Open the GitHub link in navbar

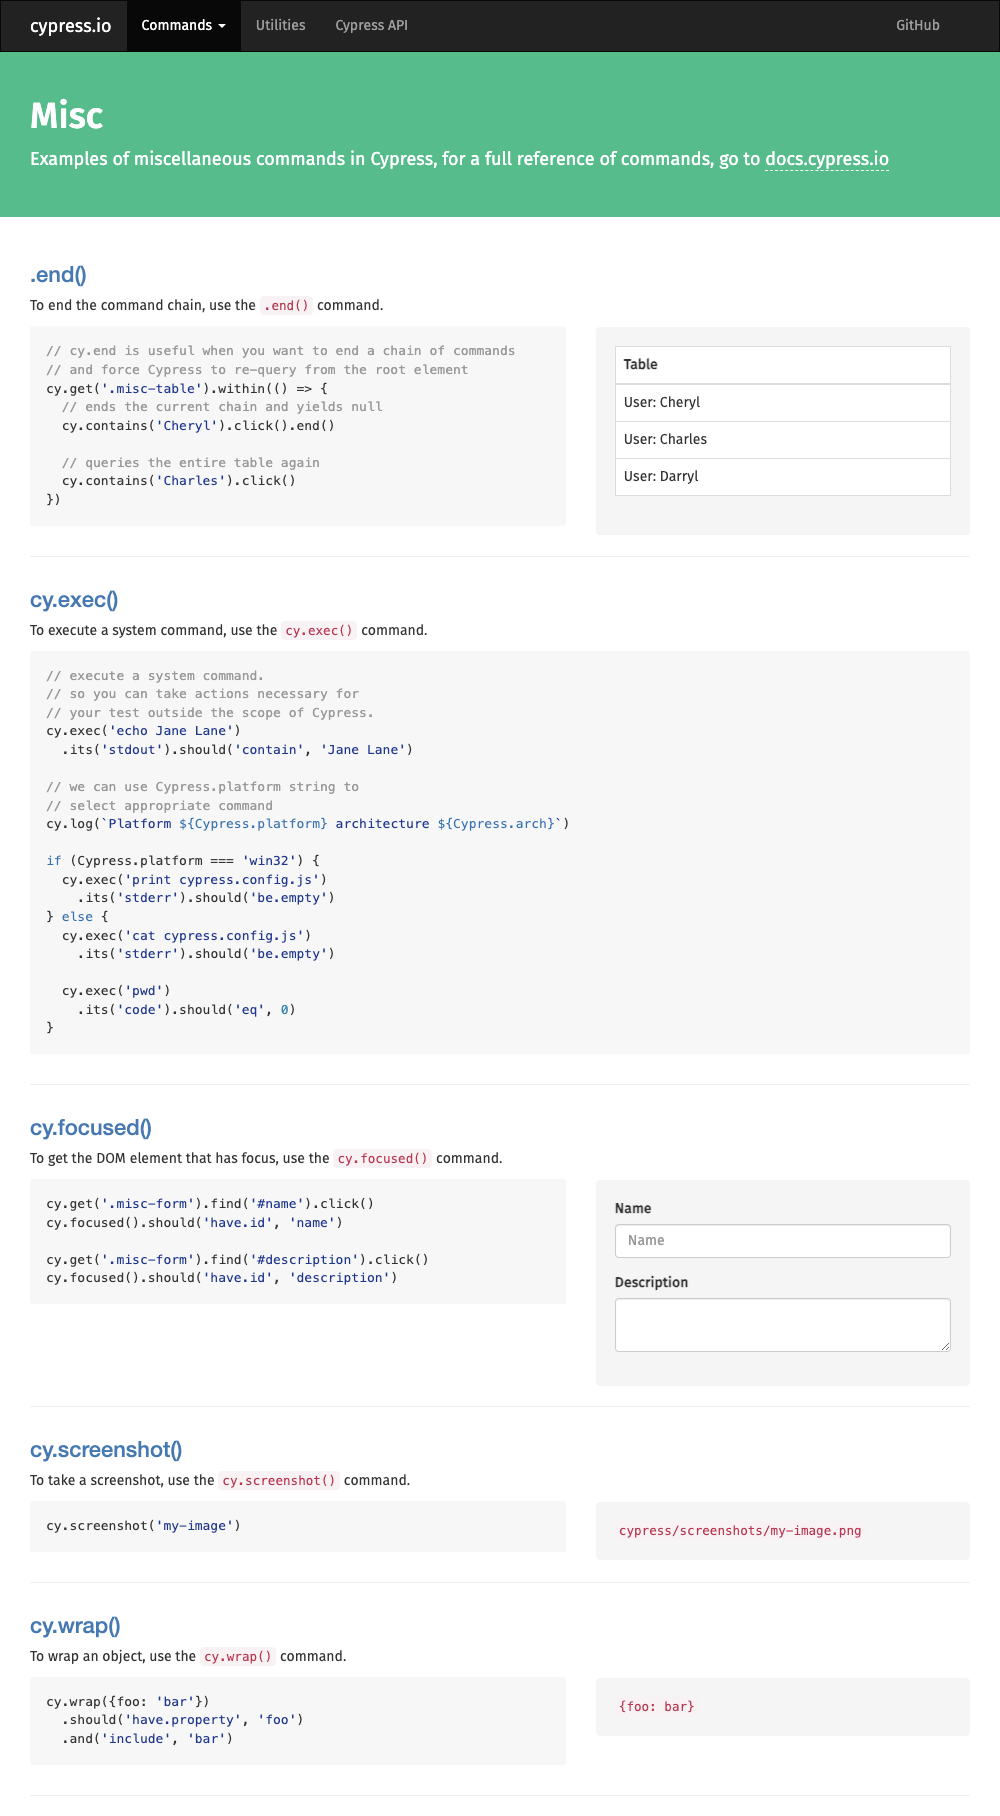917,25
